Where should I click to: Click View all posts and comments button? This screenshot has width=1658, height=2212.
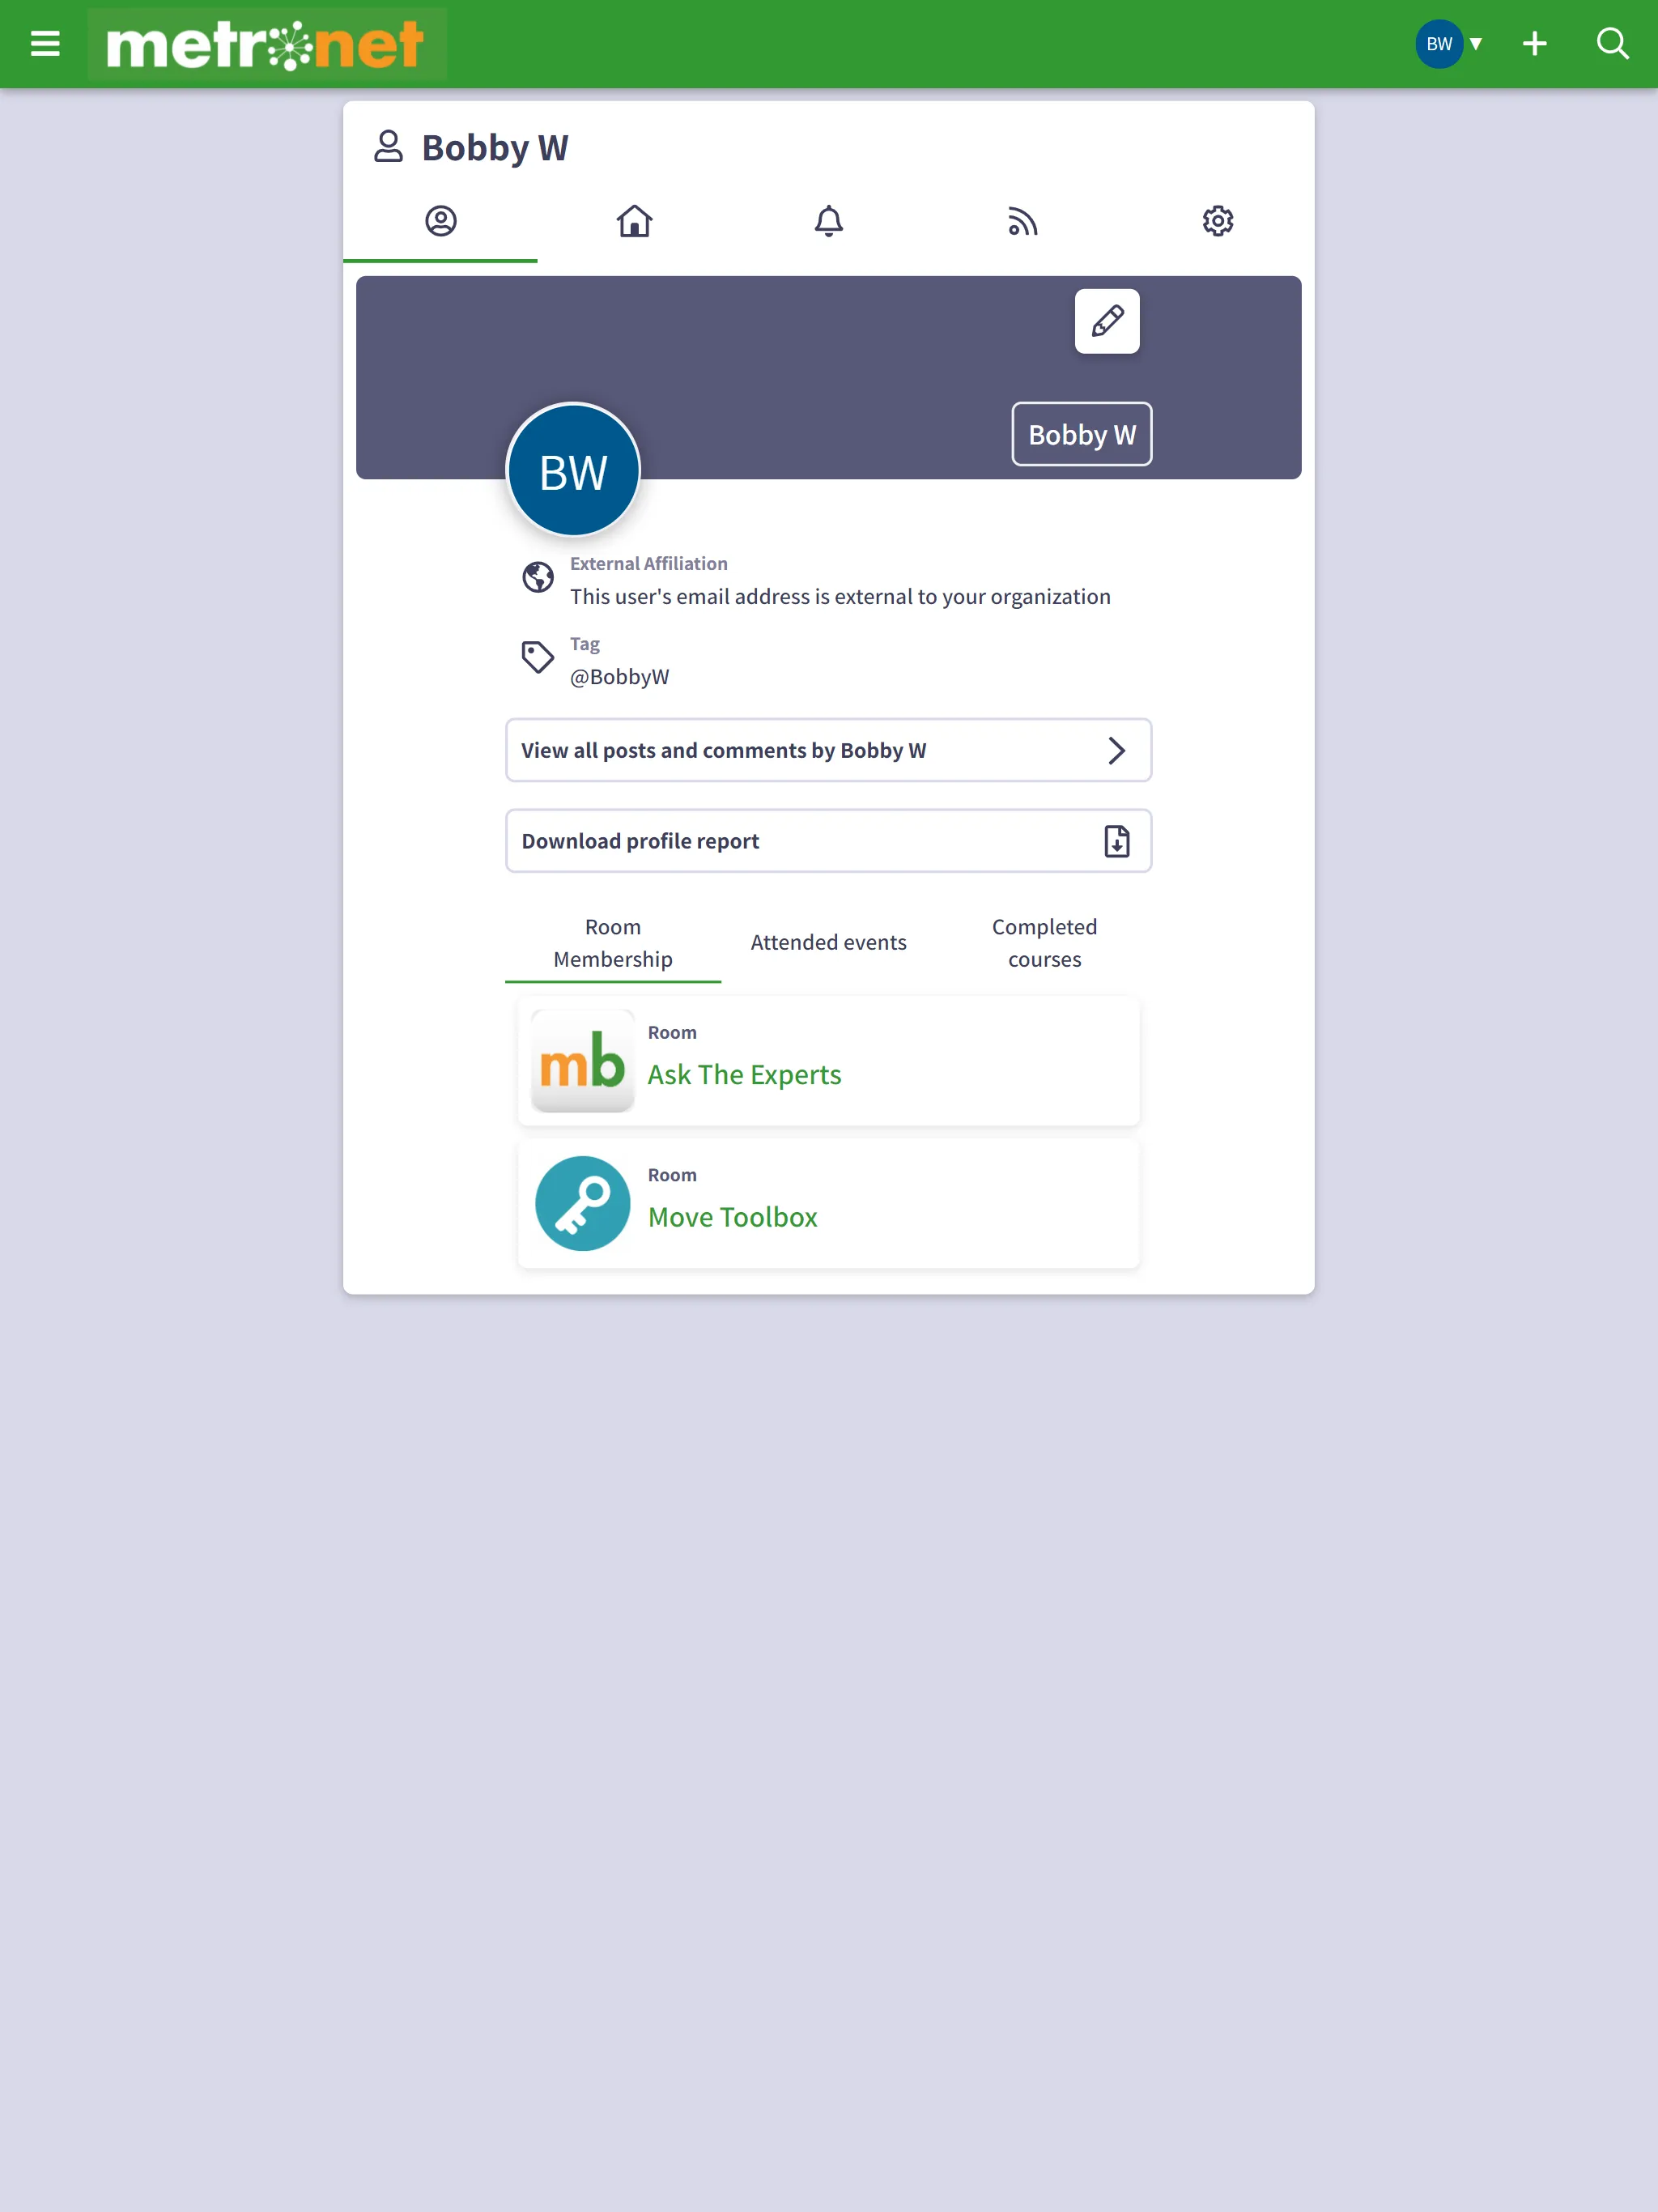coord(829,749)
